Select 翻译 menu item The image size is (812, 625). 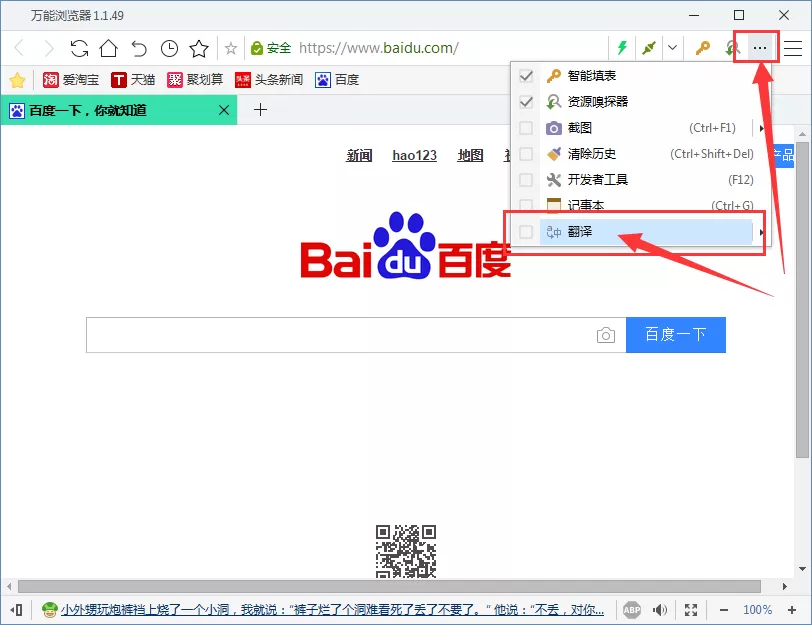click(646, 232)
